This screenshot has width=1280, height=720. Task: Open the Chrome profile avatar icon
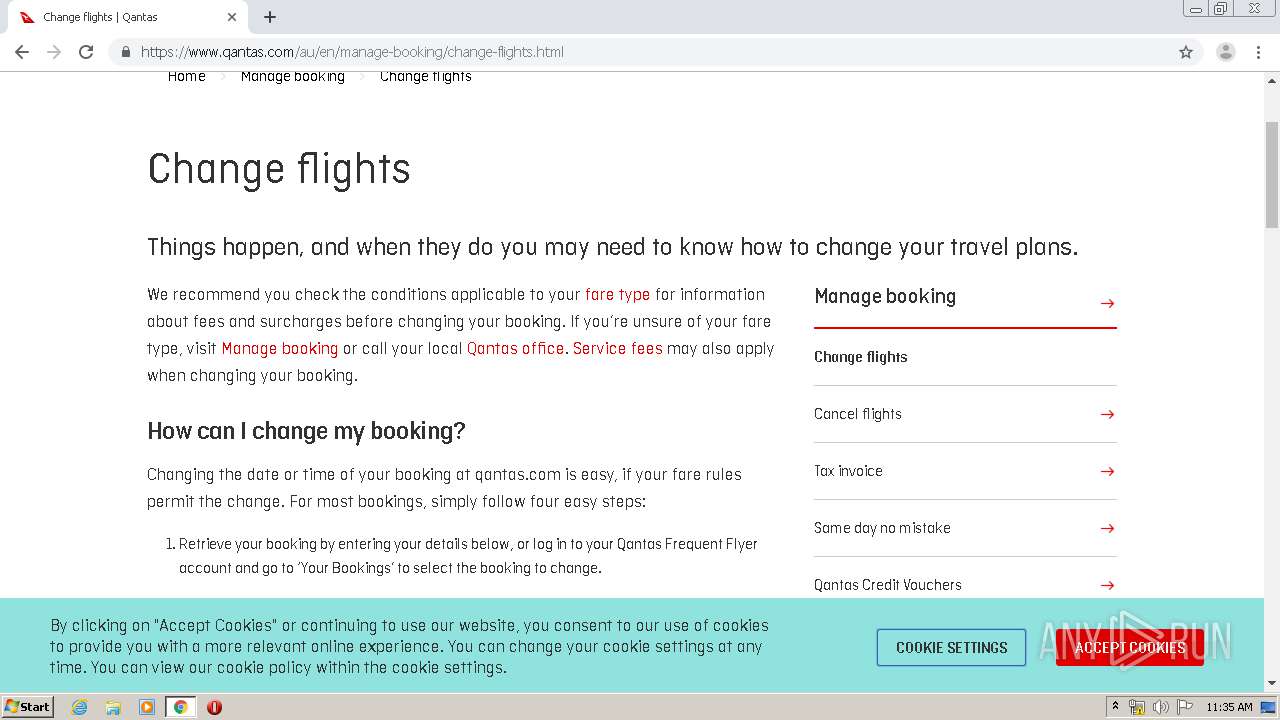tap(1225, 52)
